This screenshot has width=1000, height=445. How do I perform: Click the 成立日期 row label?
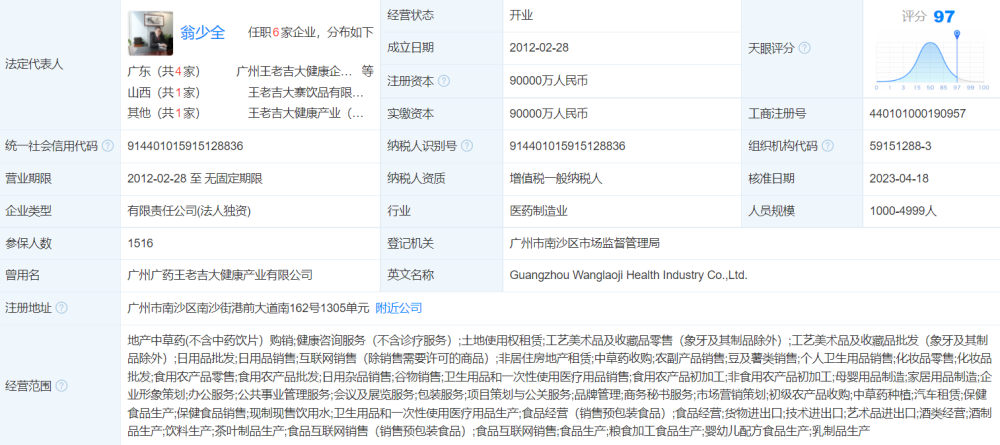[410, 48]
